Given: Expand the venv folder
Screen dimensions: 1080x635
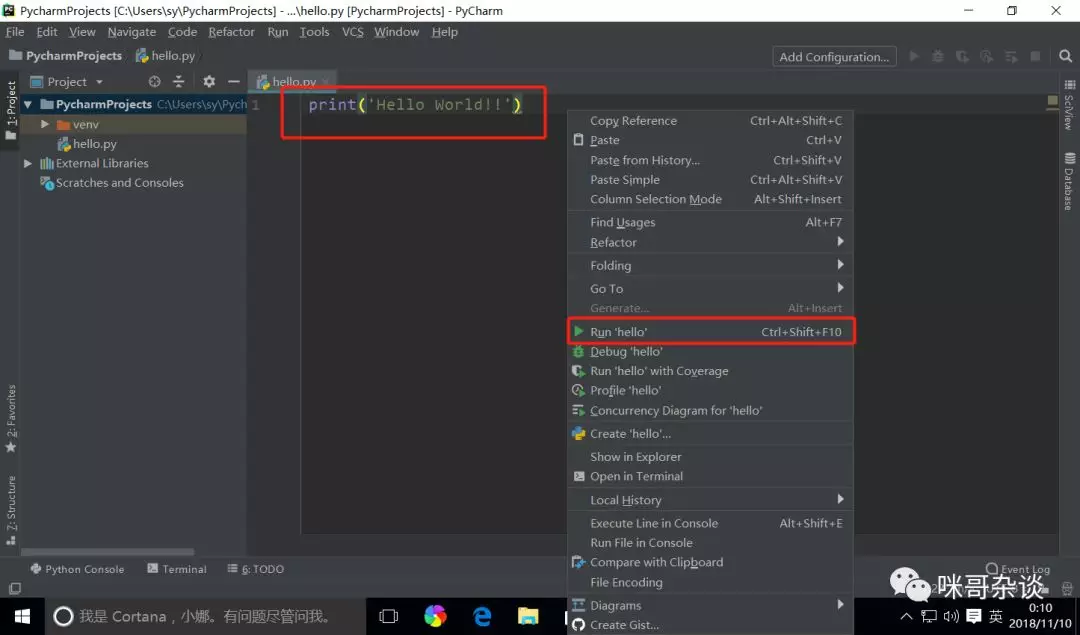Looking at the screenshot, I should tap(45, 124).
